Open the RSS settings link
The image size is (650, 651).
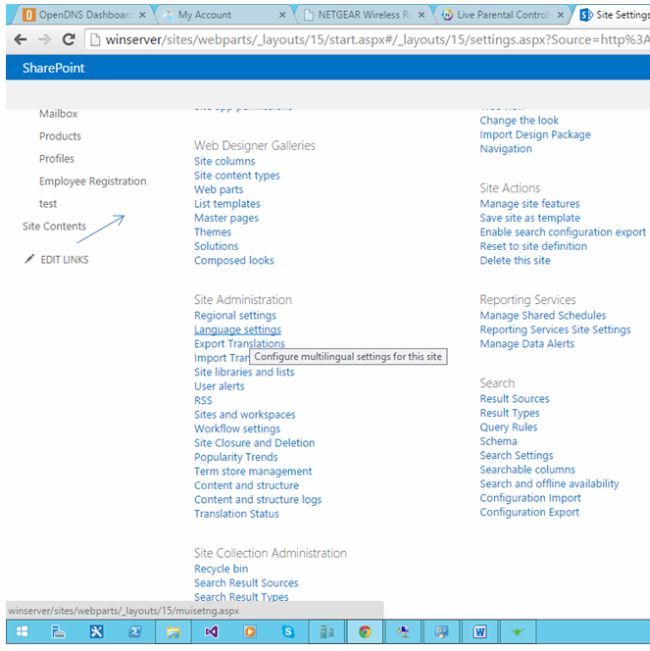click(203, 400)
